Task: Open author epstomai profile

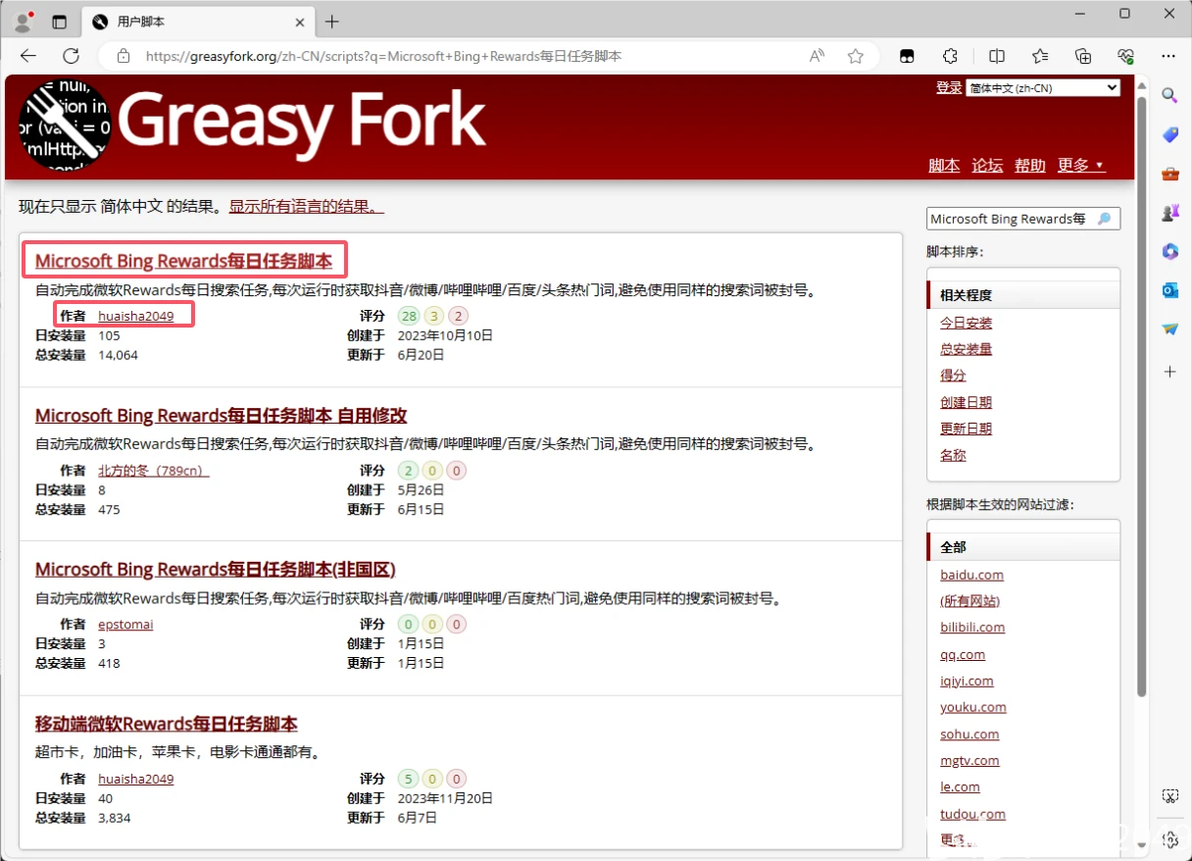Action: pyautogui.click(x=125, y=624)
